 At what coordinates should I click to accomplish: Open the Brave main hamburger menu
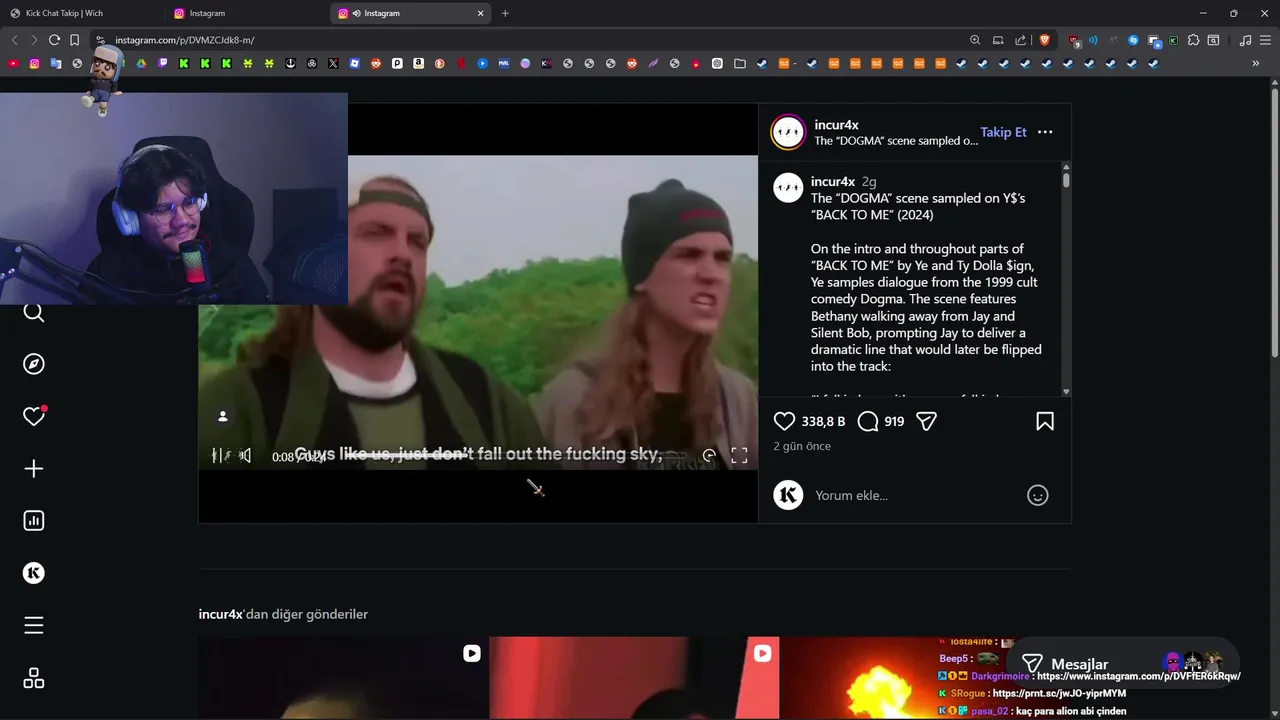click(1266, 40)
